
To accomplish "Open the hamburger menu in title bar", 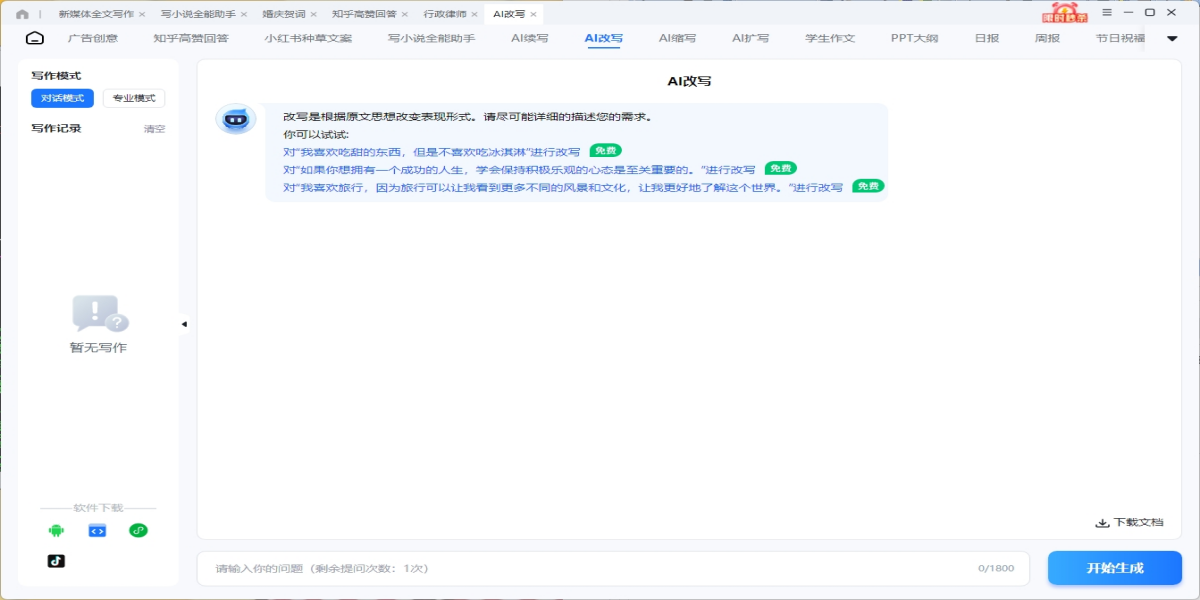I will pos(1106,12).
